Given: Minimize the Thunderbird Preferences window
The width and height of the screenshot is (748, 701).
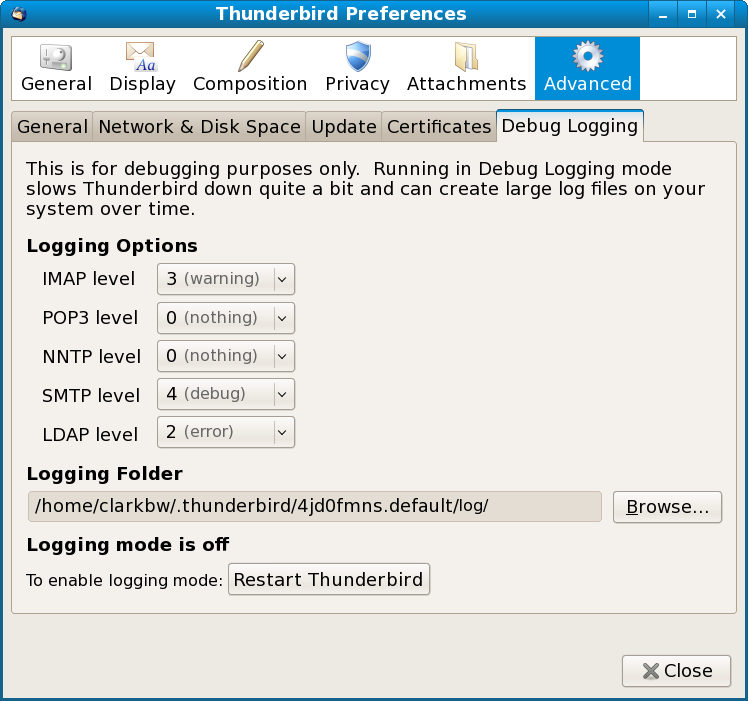Looking at the screenshot, I should pos(663,14).
